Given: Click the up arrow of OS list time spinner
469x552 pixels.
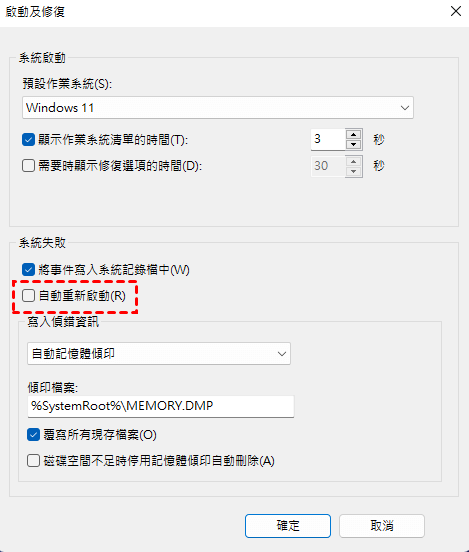Looking at the screenshot, I should (x=354, y=135).
